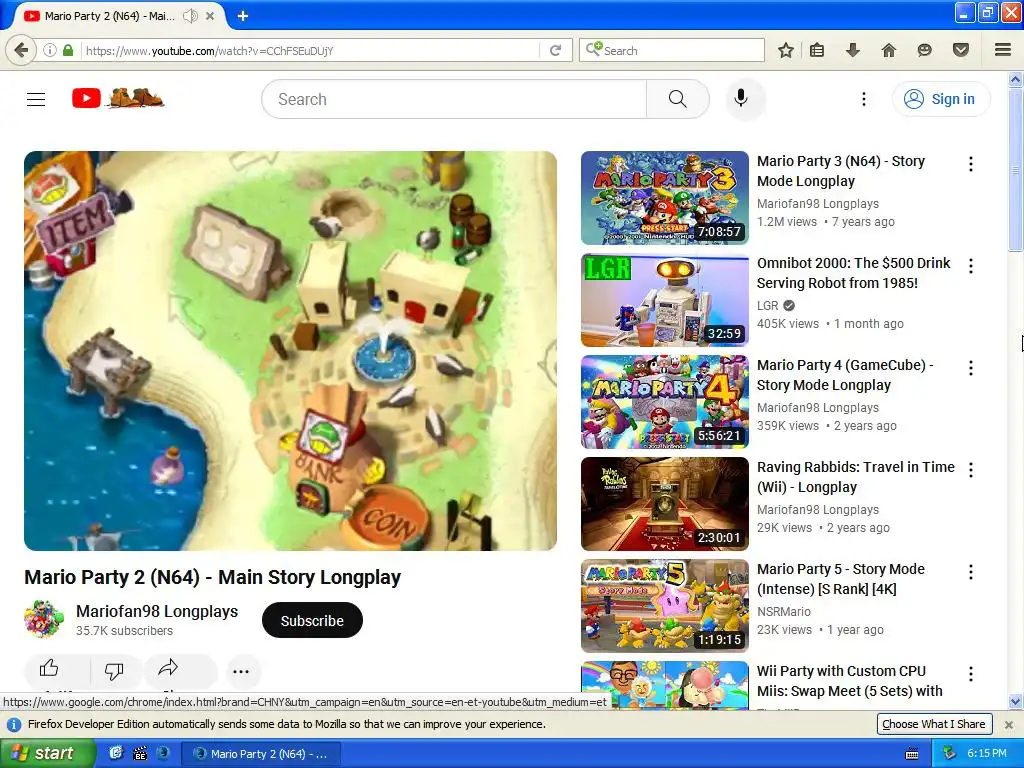
Task: Show bookmarks list icon in toolbar
Action: pyautogui.click(x=817, y=50)
